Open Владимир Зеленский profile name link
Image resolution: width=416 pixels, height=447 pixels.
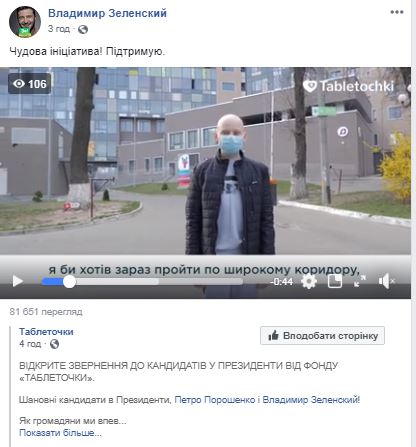(x=107, y=13)
